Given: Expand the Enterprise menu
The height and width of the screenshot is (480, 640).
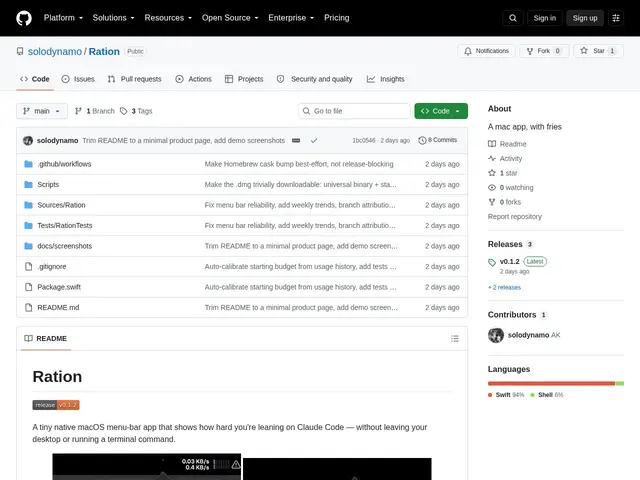Looking at the screenshot, I should coord(291,18).
